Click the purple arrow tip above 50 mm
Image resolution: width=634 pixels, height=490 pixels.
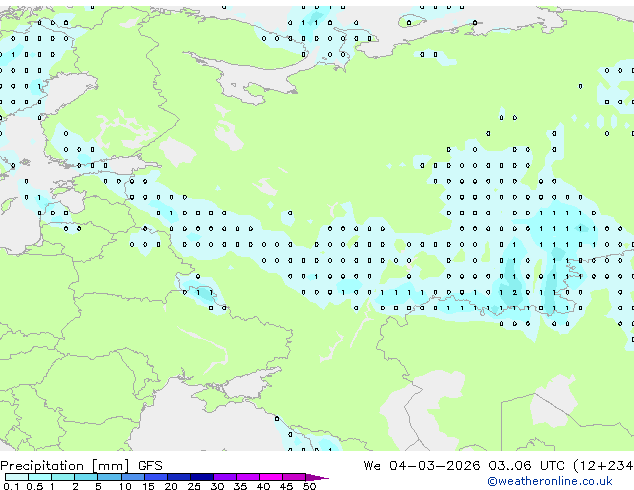click(317, 477)
